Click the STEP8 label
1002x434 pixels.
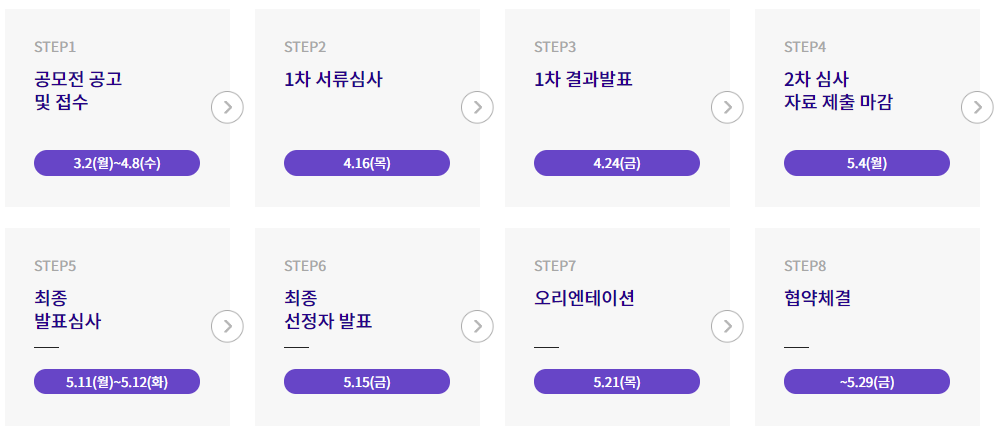[x=805, y=266]
